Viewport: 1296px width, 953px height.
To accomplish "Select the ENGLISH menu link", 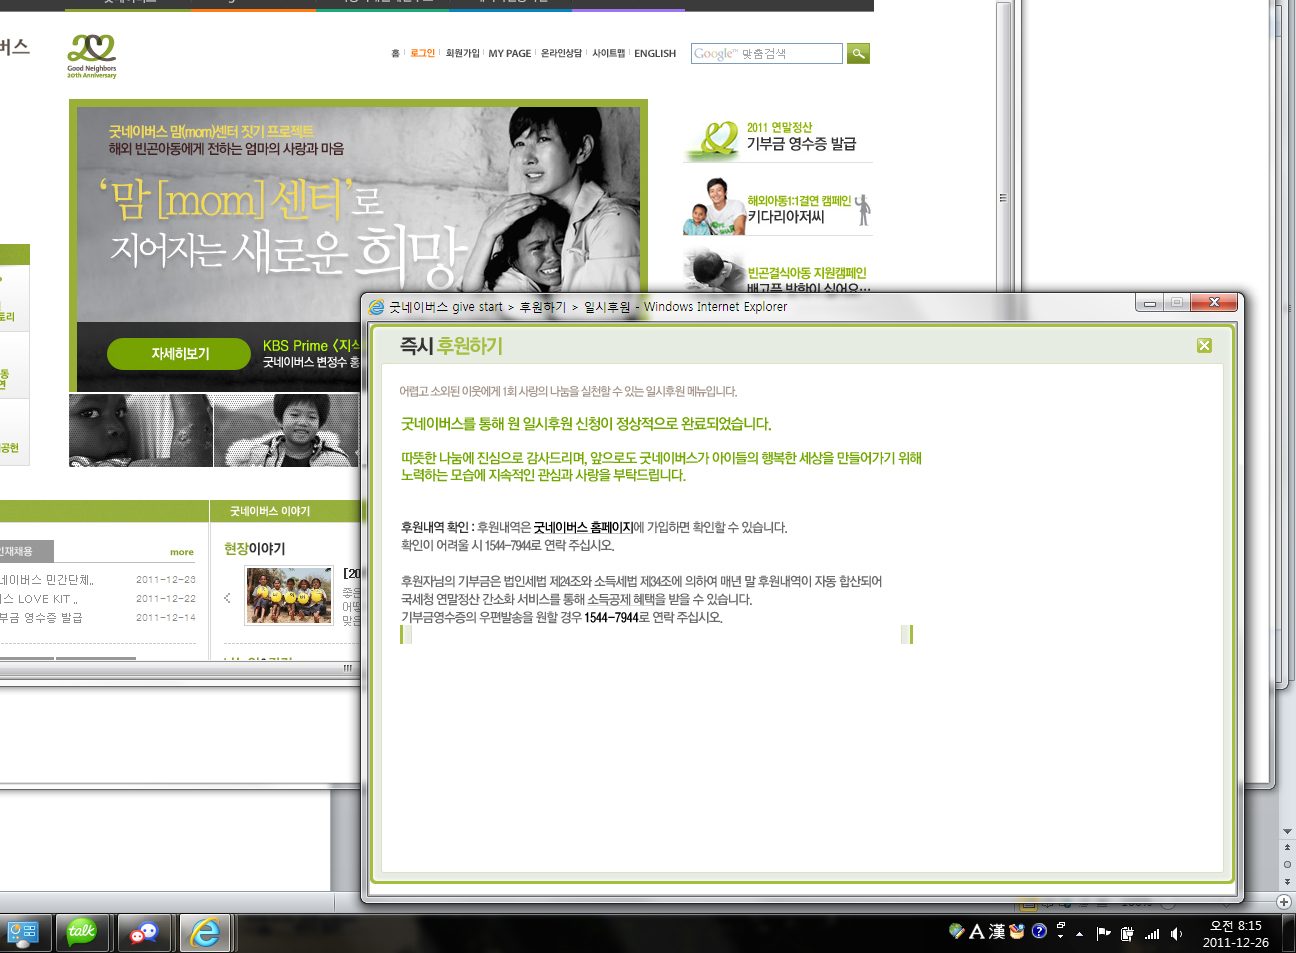I will tap(655, 54).
